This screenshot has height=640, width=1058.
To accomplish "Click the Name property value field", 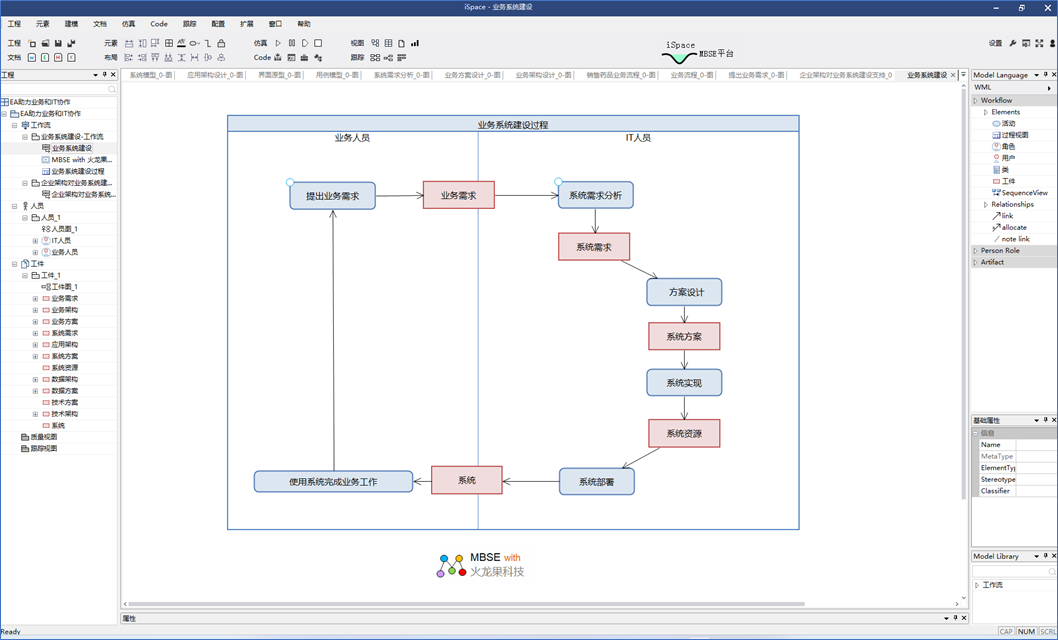I will click(1036, 445).
